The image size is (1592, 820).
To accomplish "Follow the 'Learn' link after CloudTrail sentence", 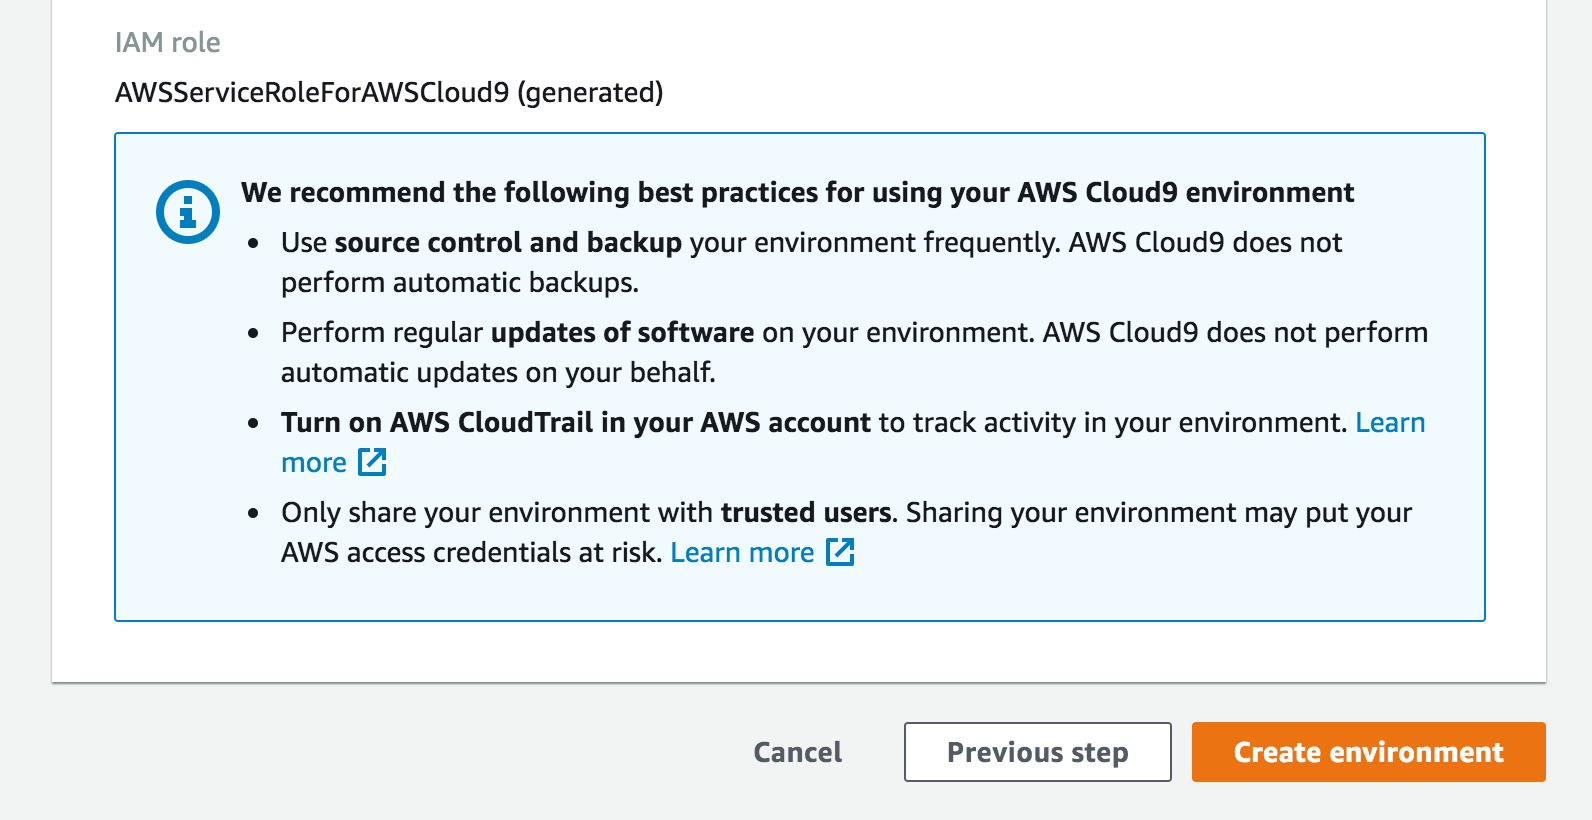I will click(x=1390, y=423).
